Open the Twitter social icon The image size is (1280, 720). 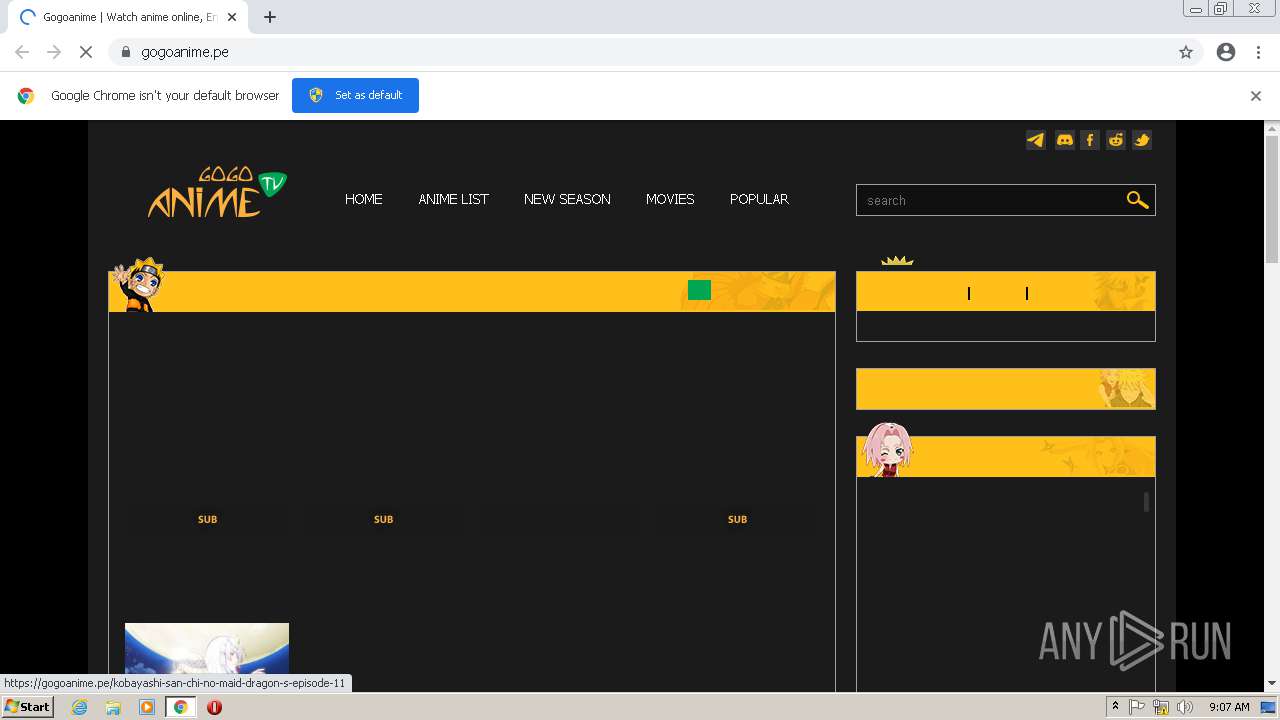point(1142,140)
